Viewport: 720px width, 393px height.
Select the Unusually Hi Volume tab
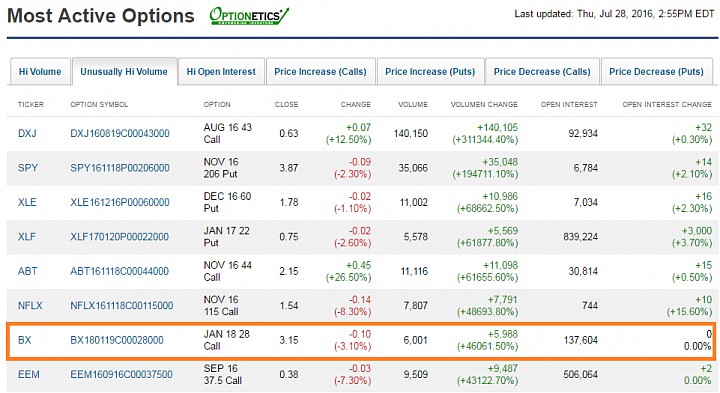[x=124, y=72]
